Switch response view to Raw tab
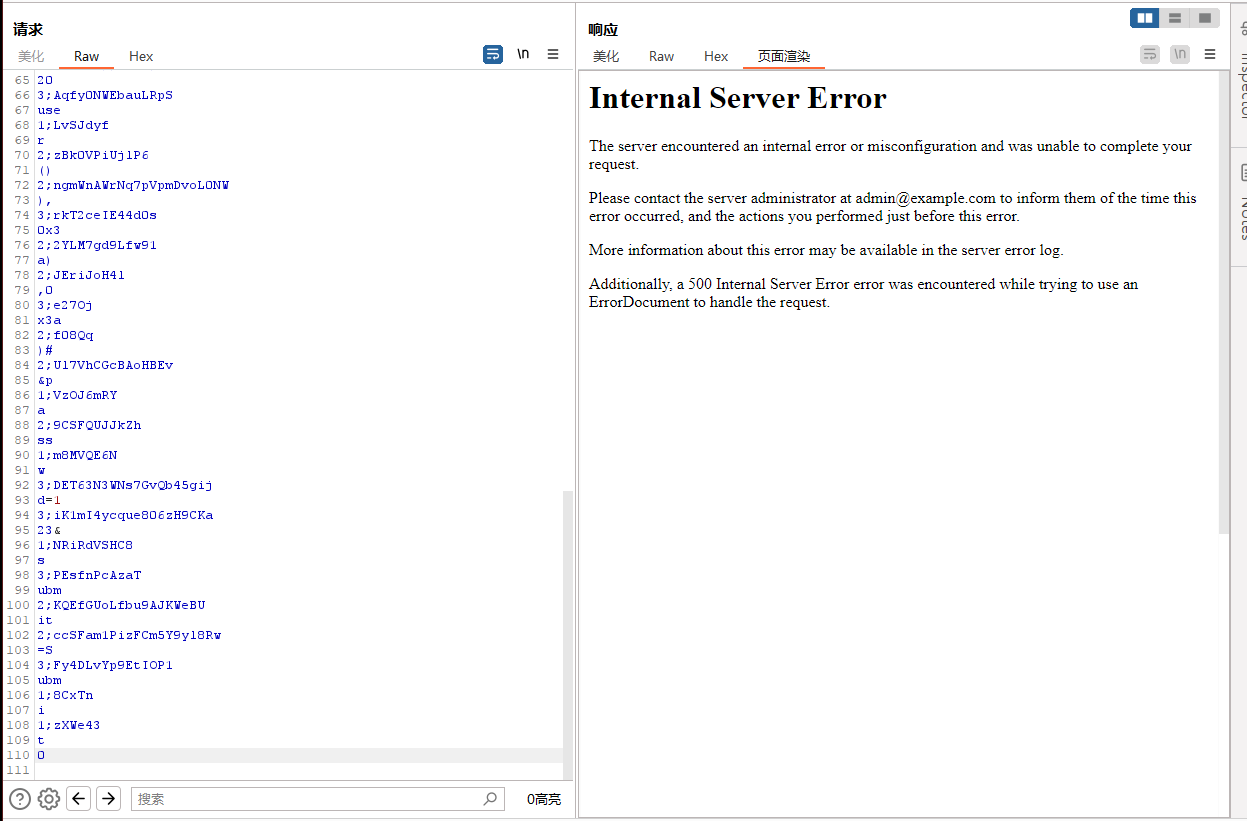Viewport: 1247px width, 821px height. pos(661,57)
